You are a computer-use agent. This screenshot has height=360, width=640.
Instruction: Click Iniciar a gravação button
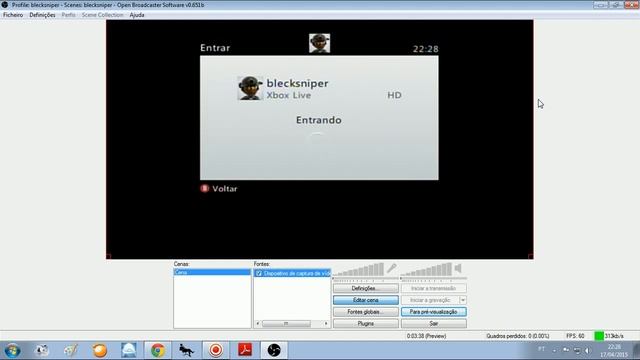pos(430,300)
